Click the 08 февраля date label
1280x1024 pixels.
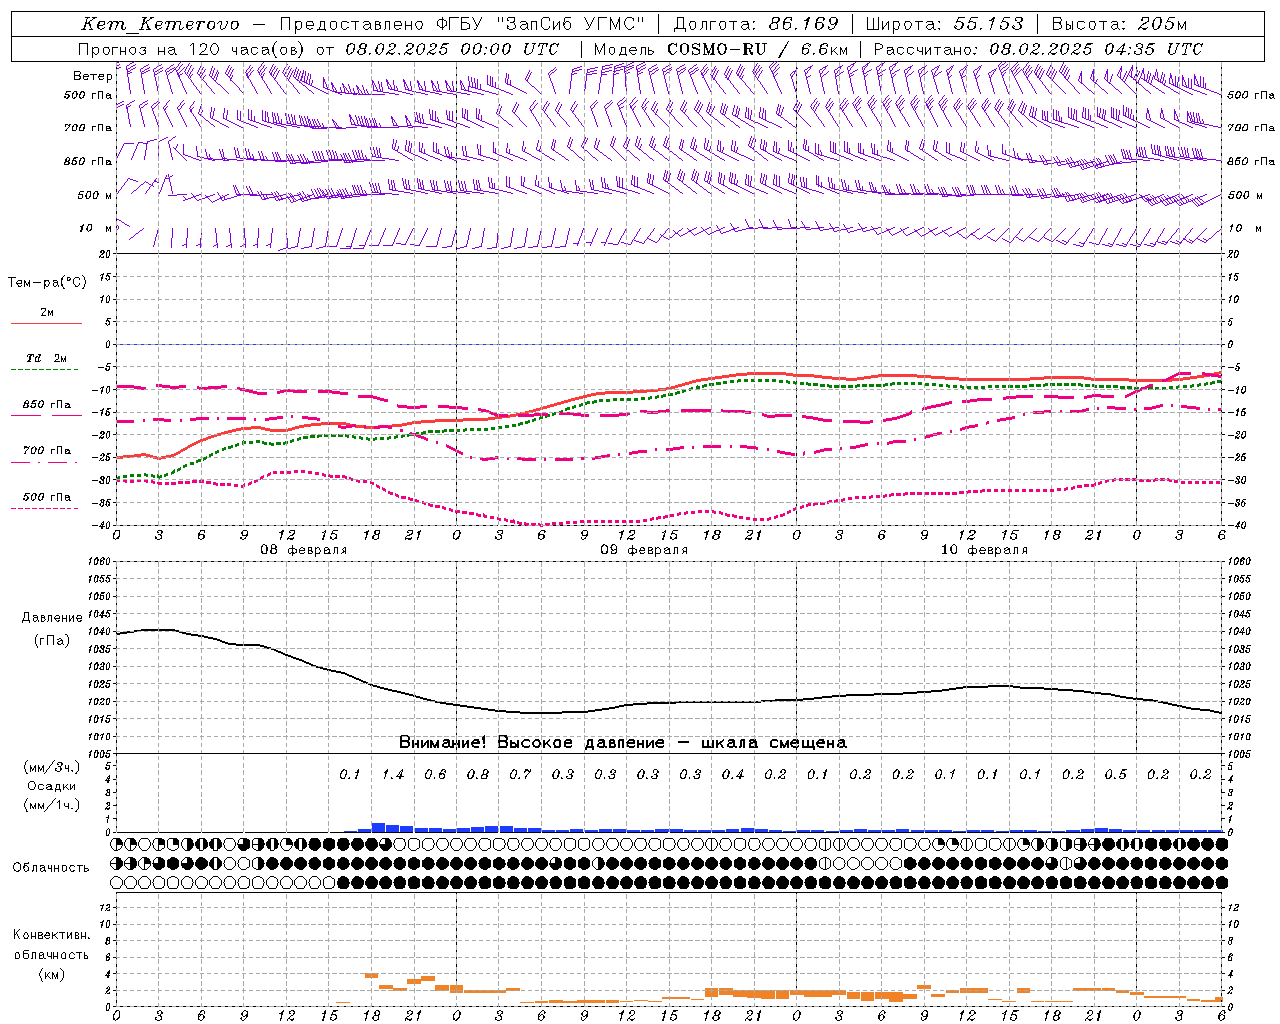pyautogui.click(x=304, y=550)
